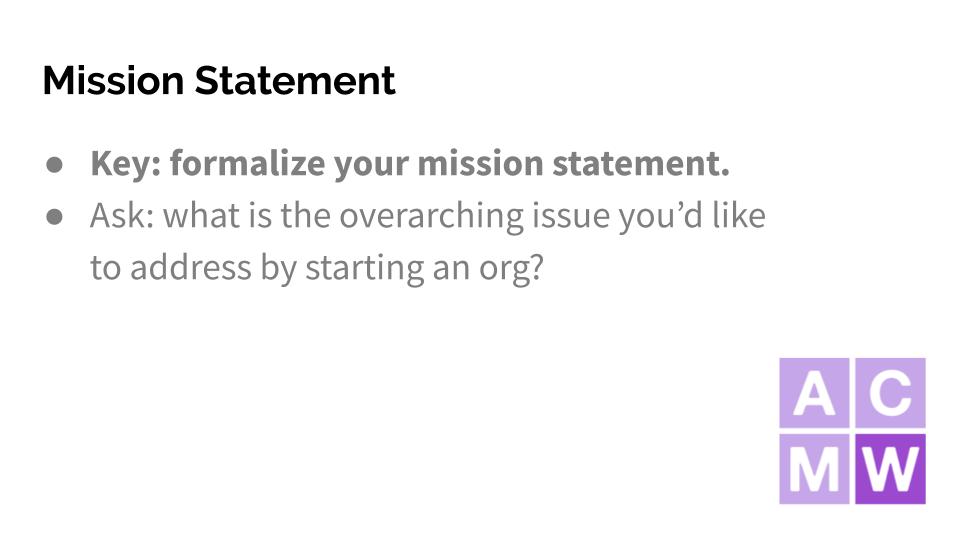Click the bold word "Key:"

click(x=125, y=164)
